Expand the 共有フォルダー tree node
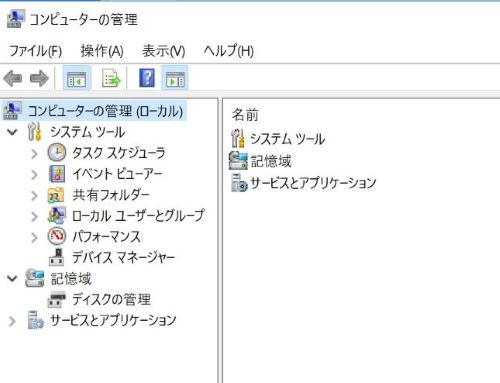Screen dimensions: 500x383 [34, 195]
